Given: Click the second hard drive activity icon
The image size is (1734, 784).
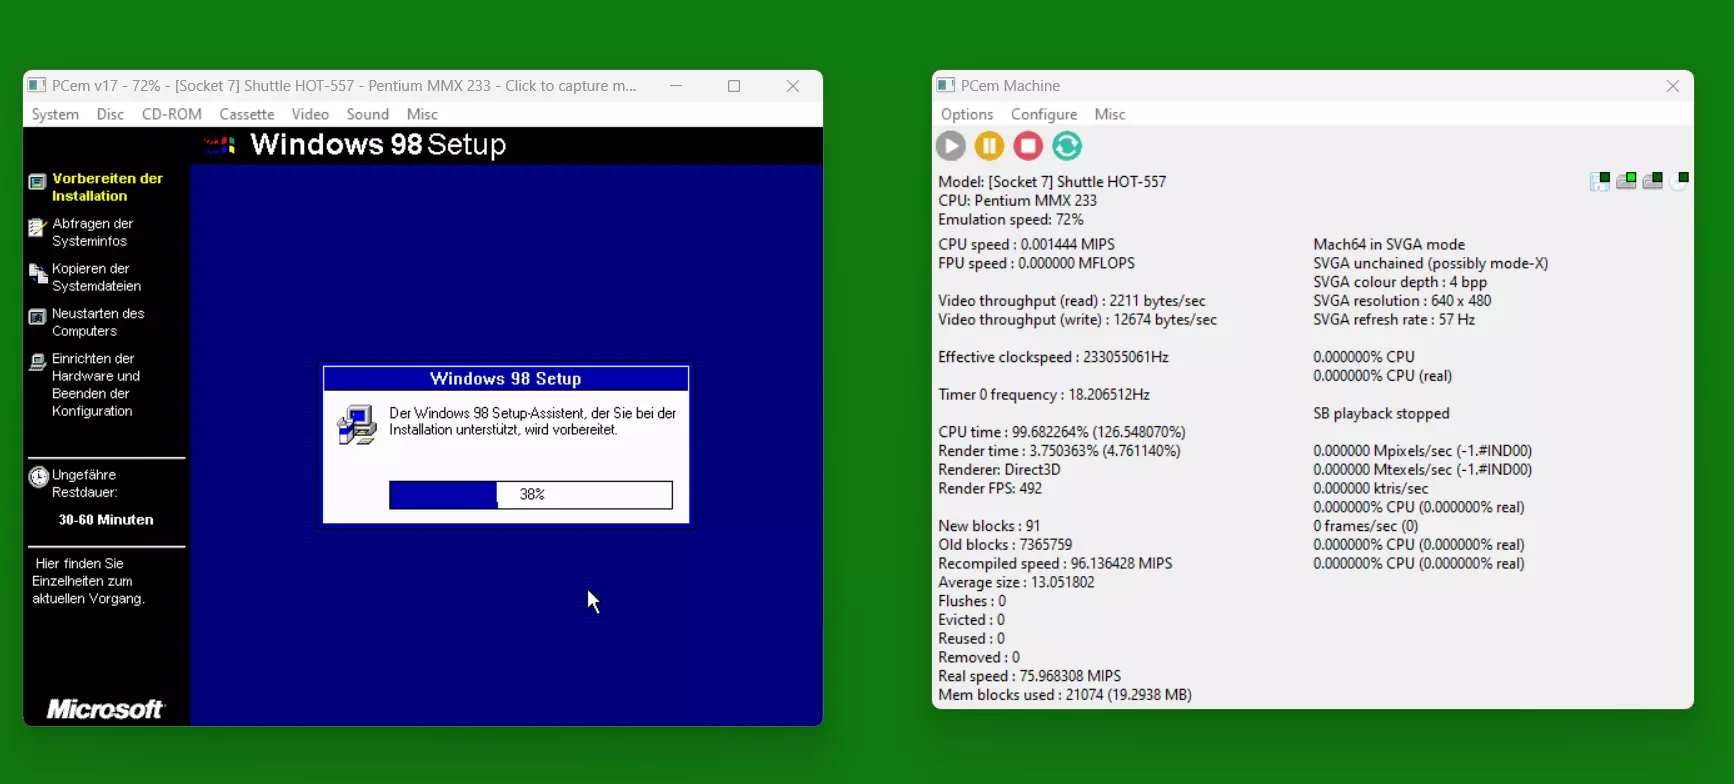Looking at the screenshot, I should click(1653, 181).
